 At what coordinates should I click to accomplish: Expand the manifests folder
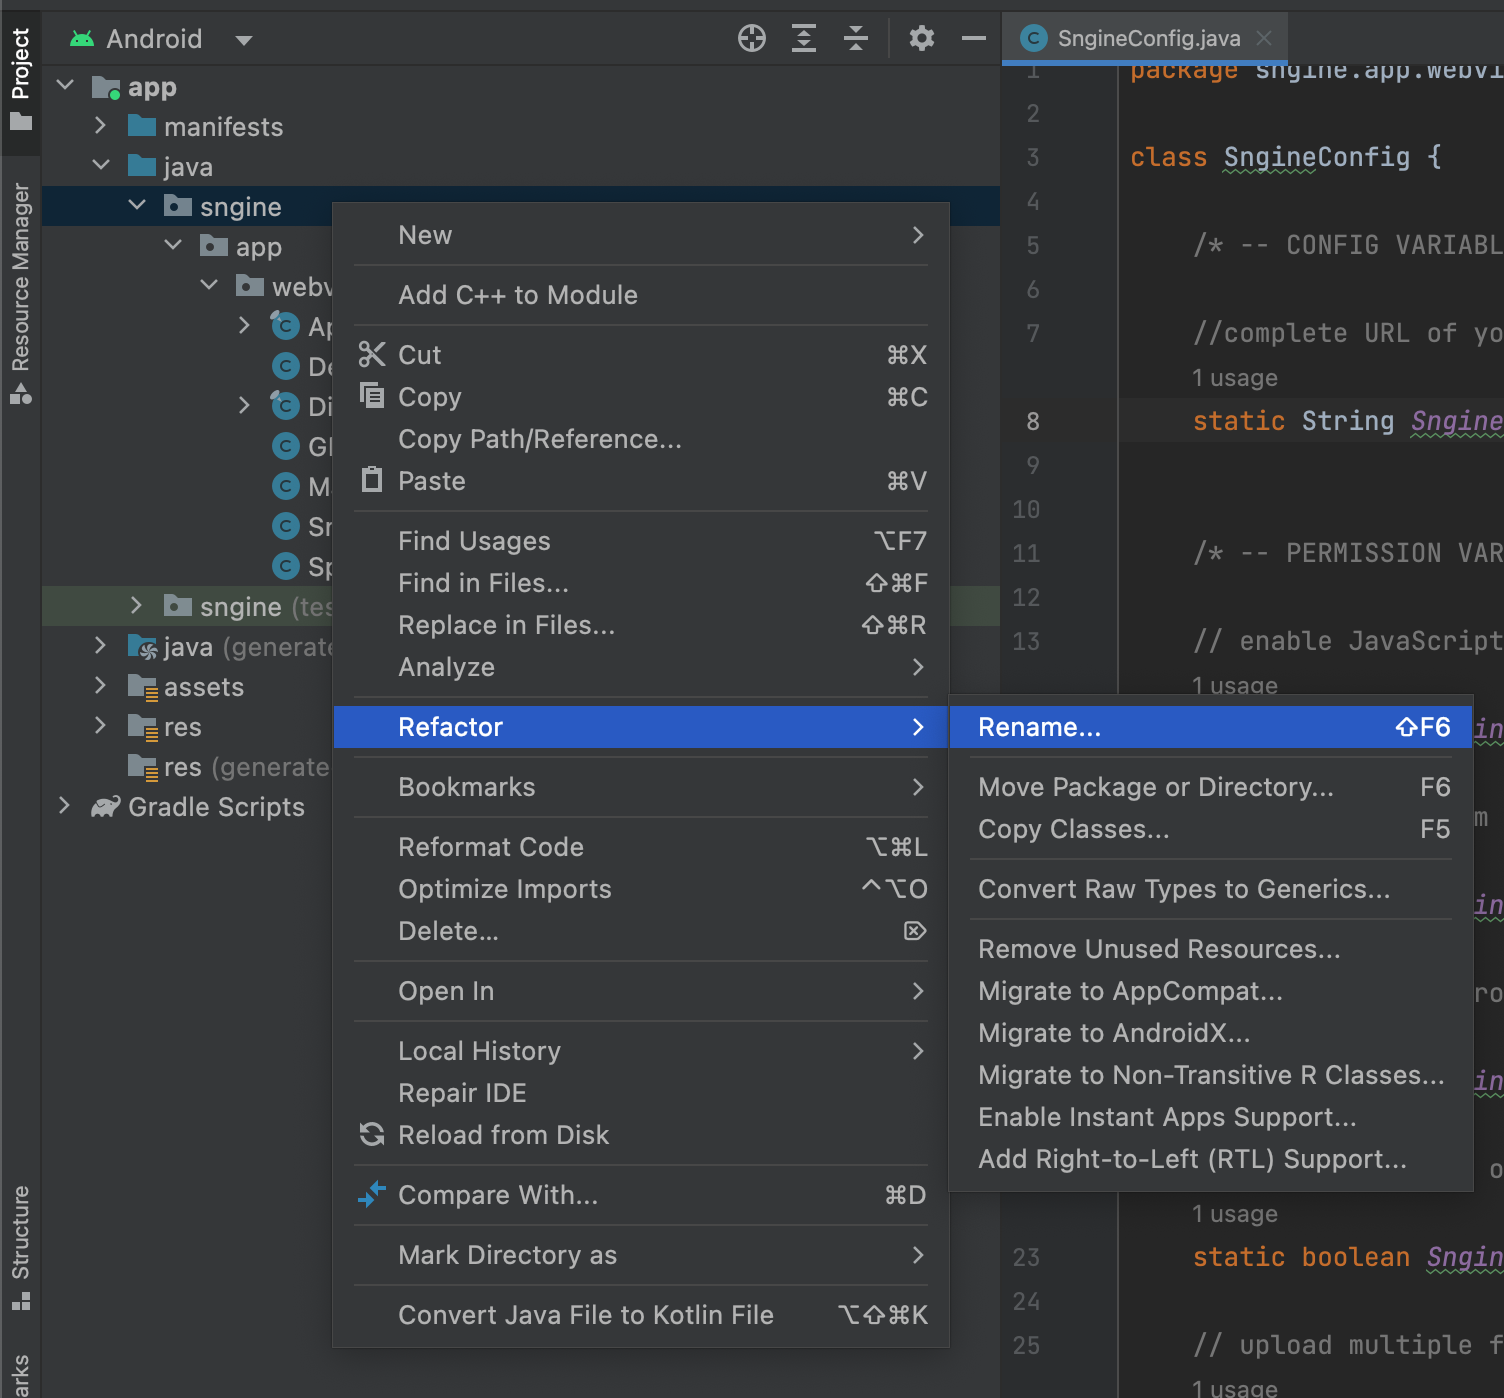tap(100, 126)
